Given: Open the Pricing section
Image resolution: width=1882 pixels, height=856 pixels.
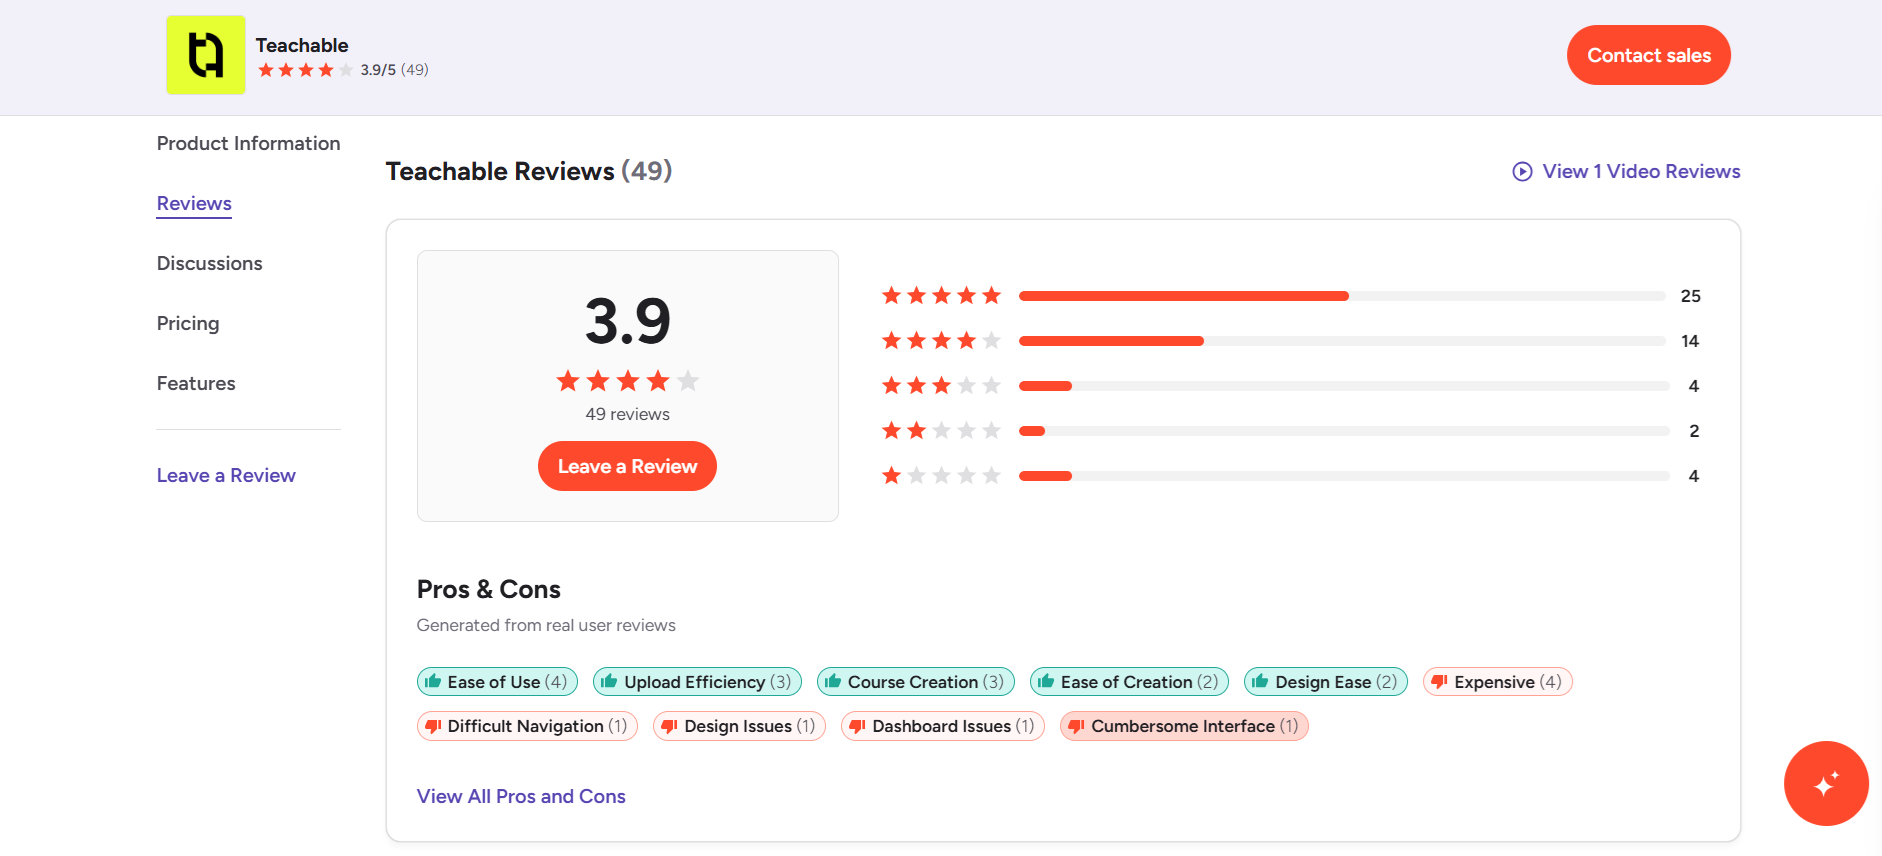Looking at the screenshot, I should point(188,324).
